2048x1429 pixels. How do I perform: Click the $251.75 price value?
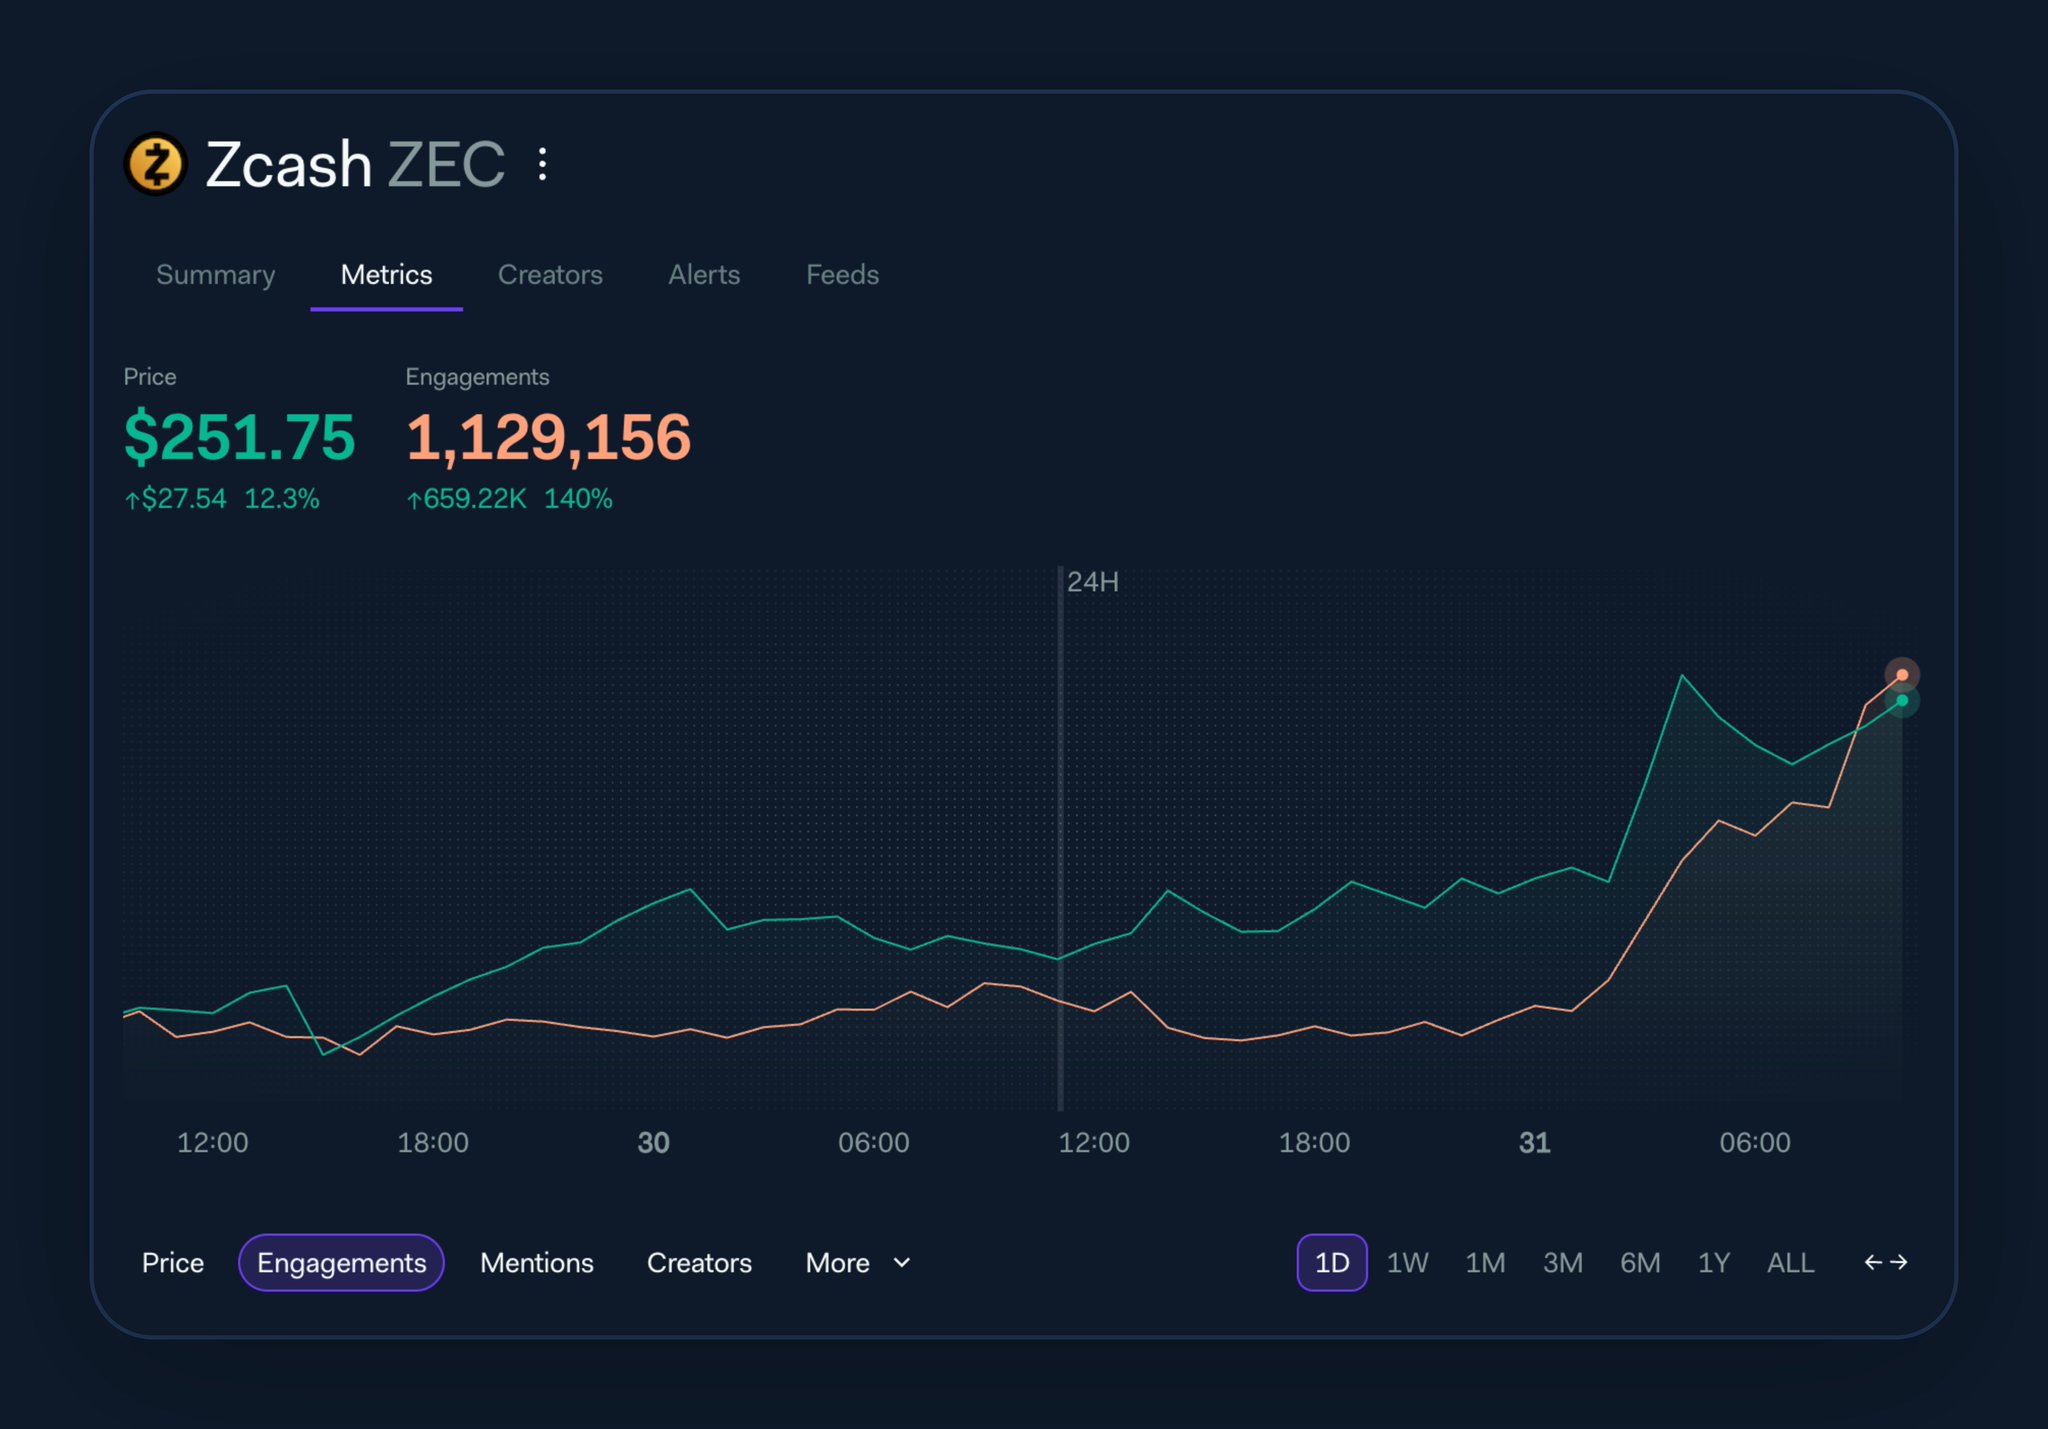[239, 437]
